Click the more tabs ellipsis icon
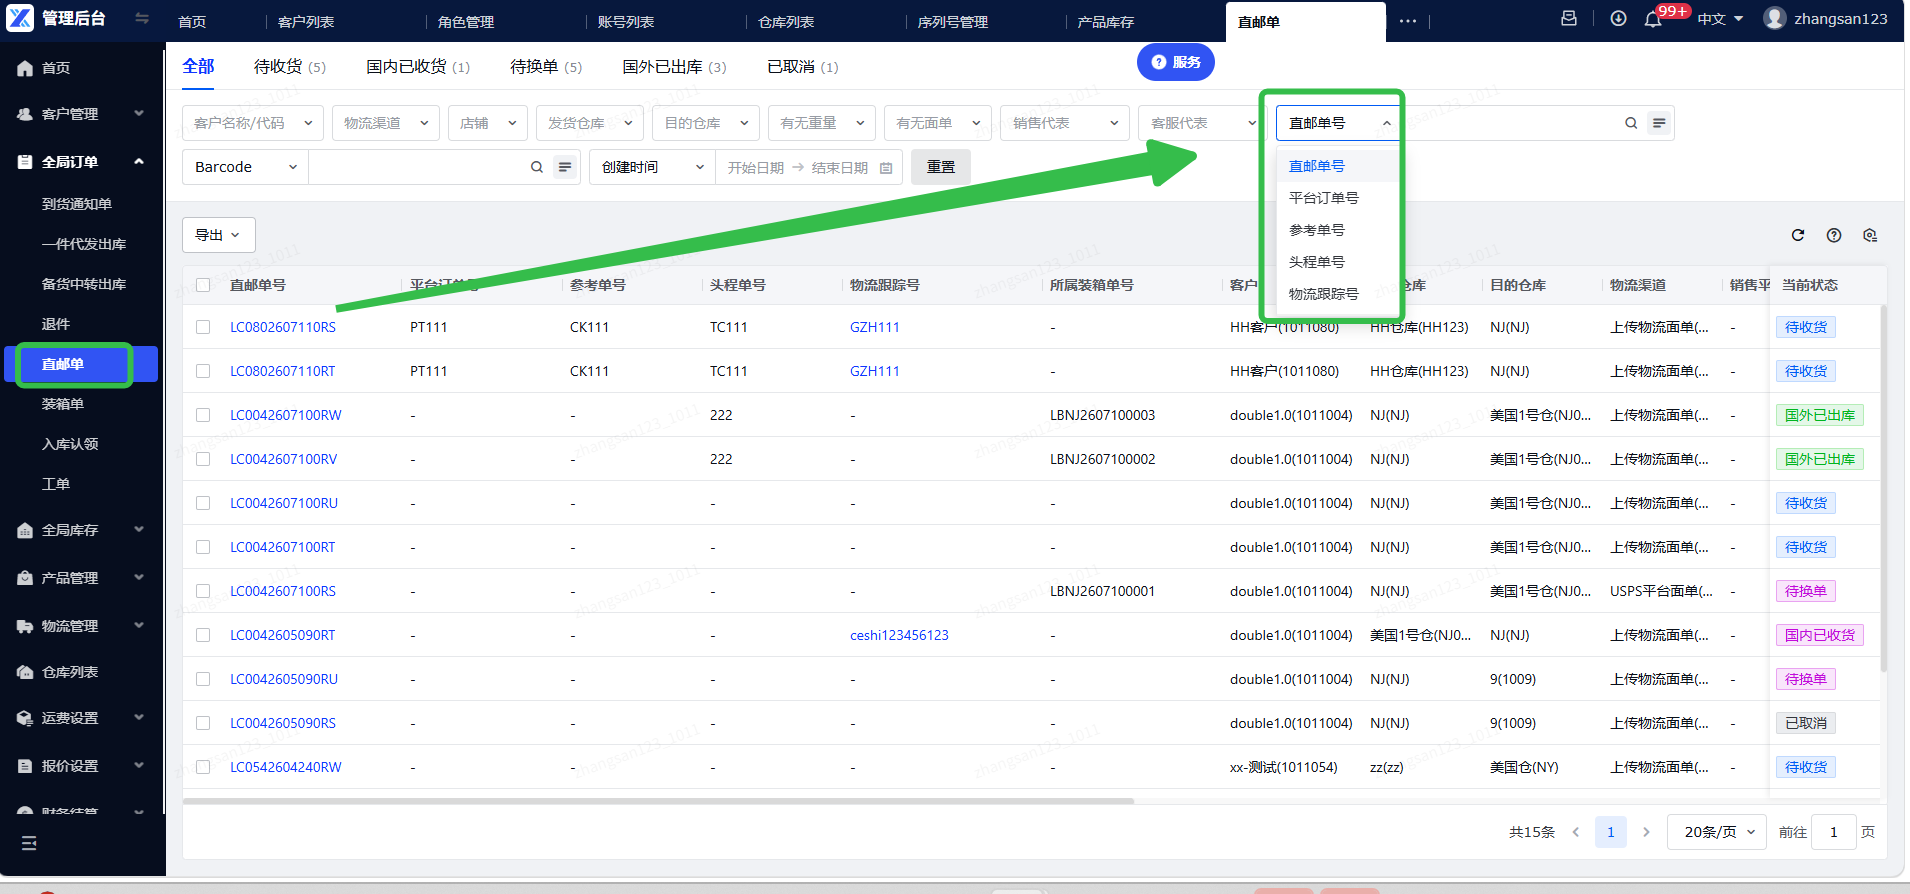Image resolution: width=1910 pixels, height=894 pixels. (x=1408, y=21)
